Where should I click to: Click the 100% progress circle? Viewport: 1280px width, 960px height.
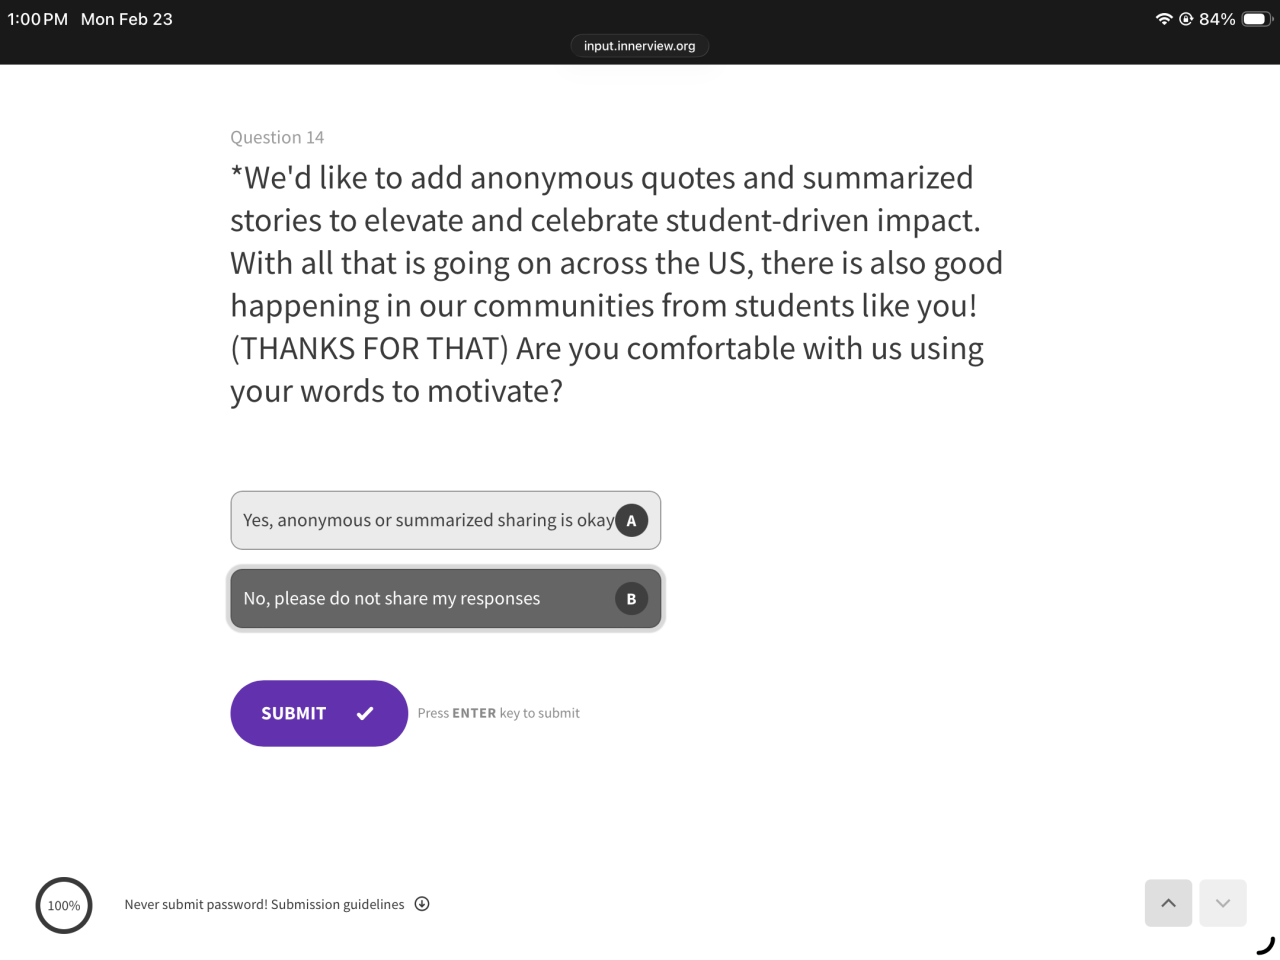coord(64,906)
